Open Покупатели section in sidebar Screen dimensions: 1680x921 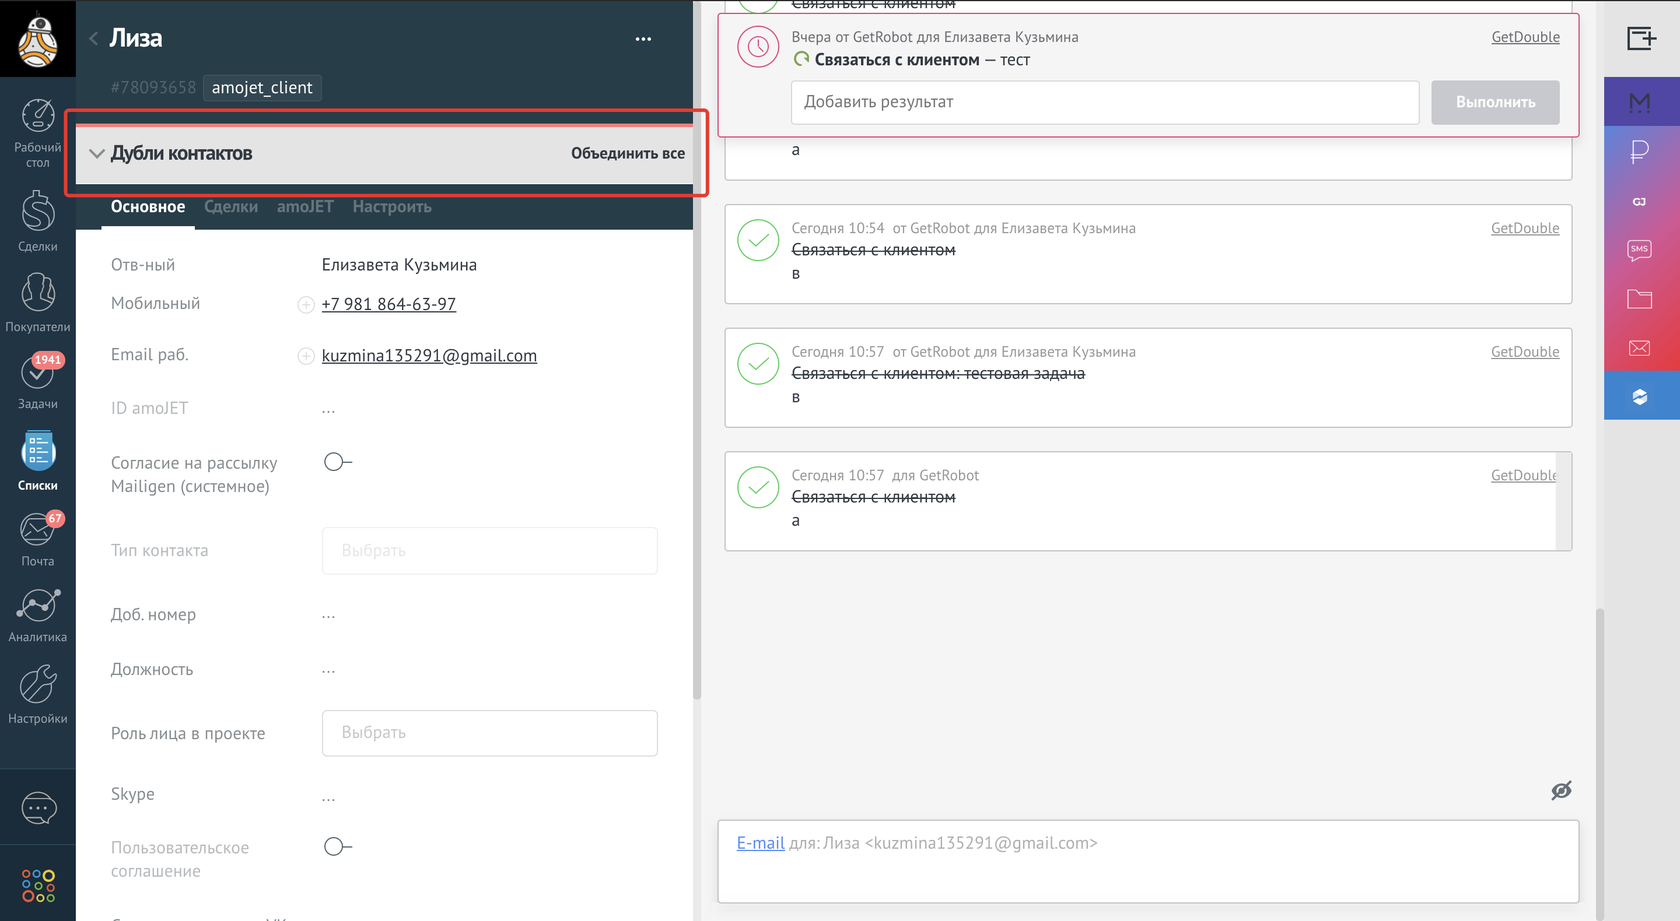pos(38,302)
